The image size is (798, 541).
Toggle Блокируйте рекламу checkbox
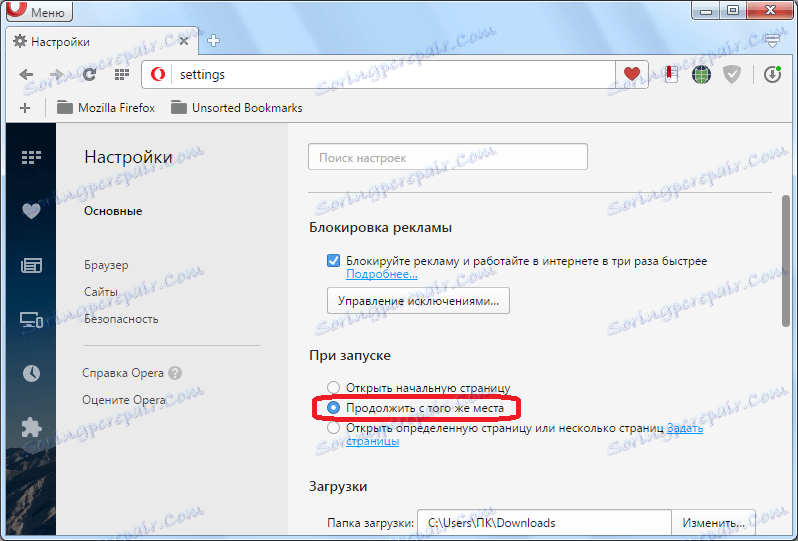333,261
